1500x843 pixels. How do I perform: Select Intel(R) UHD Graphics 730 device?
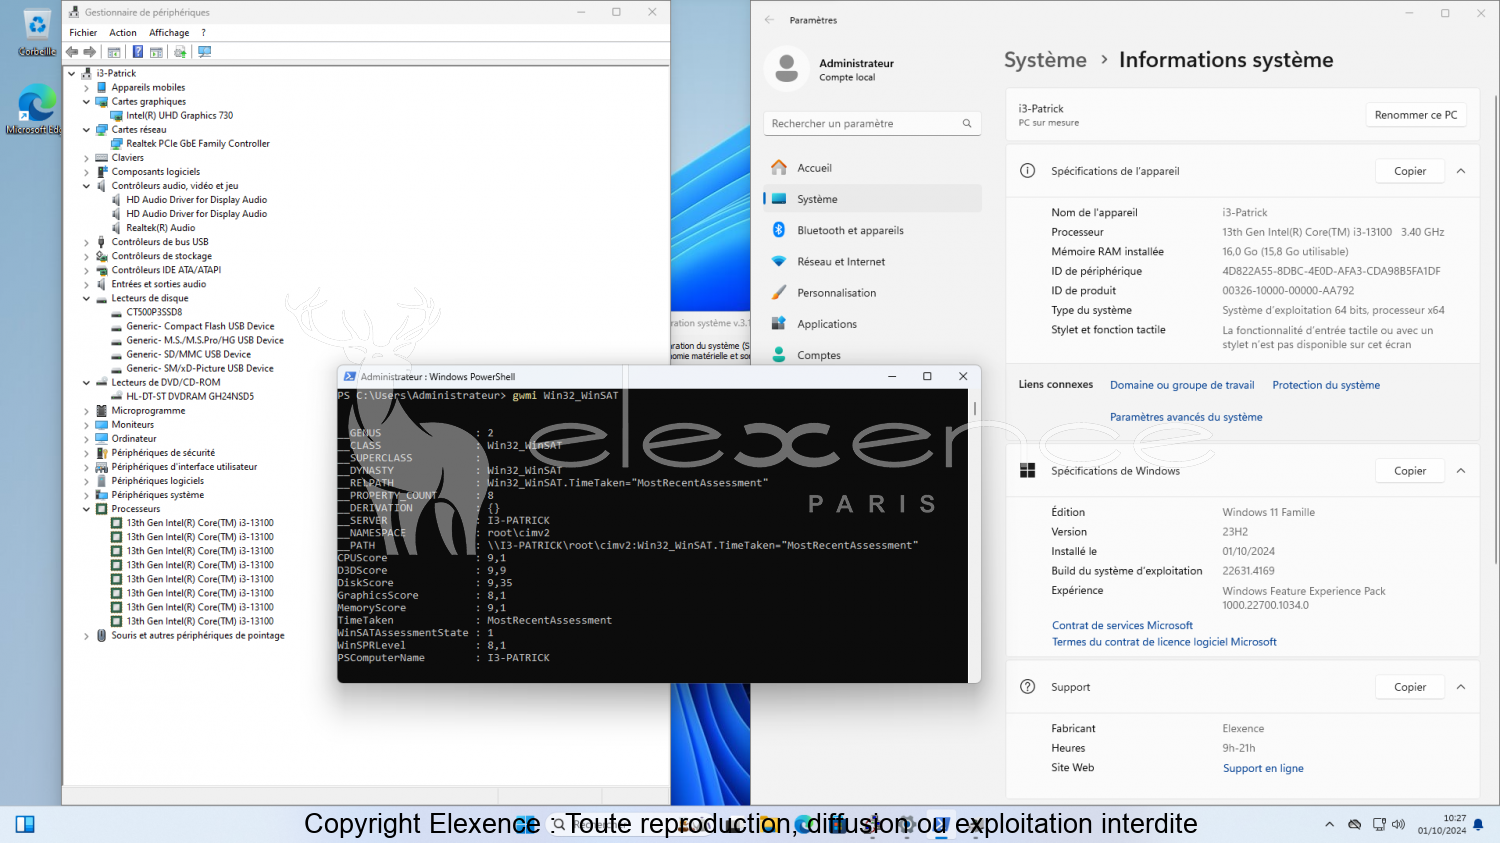pyautogui.click(x=179, y=116)
